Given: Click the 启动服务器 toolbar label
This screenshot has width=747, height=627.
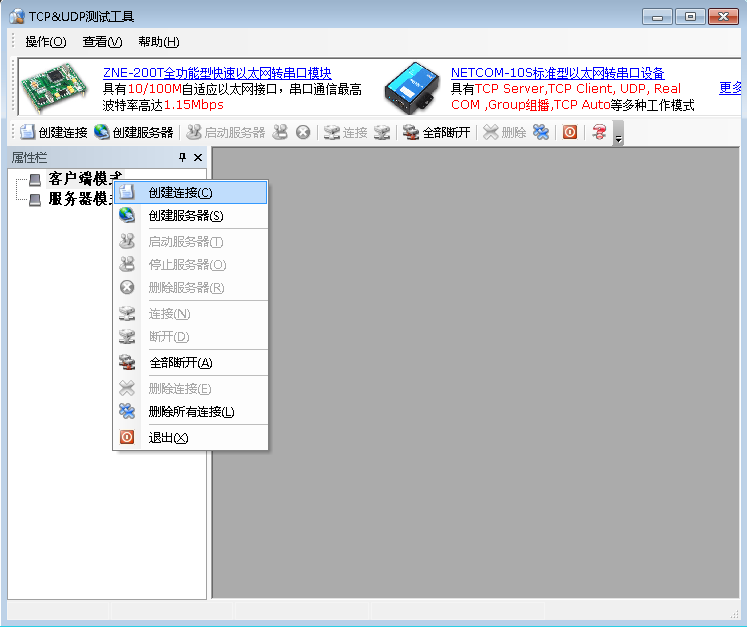Looking at the screenshot, I should click(235, 132).
